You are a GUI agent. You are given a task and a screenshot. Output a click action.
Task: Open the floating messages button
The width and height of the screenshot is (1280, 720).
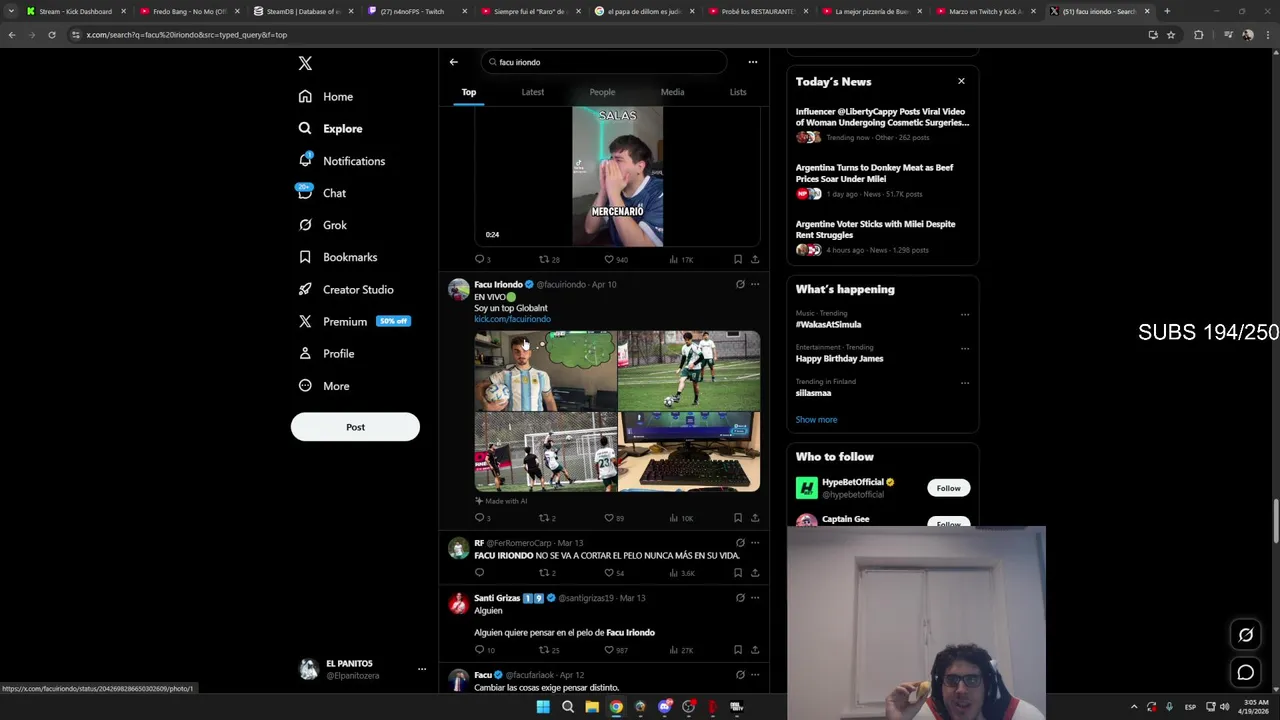[x=1245, y=672]
